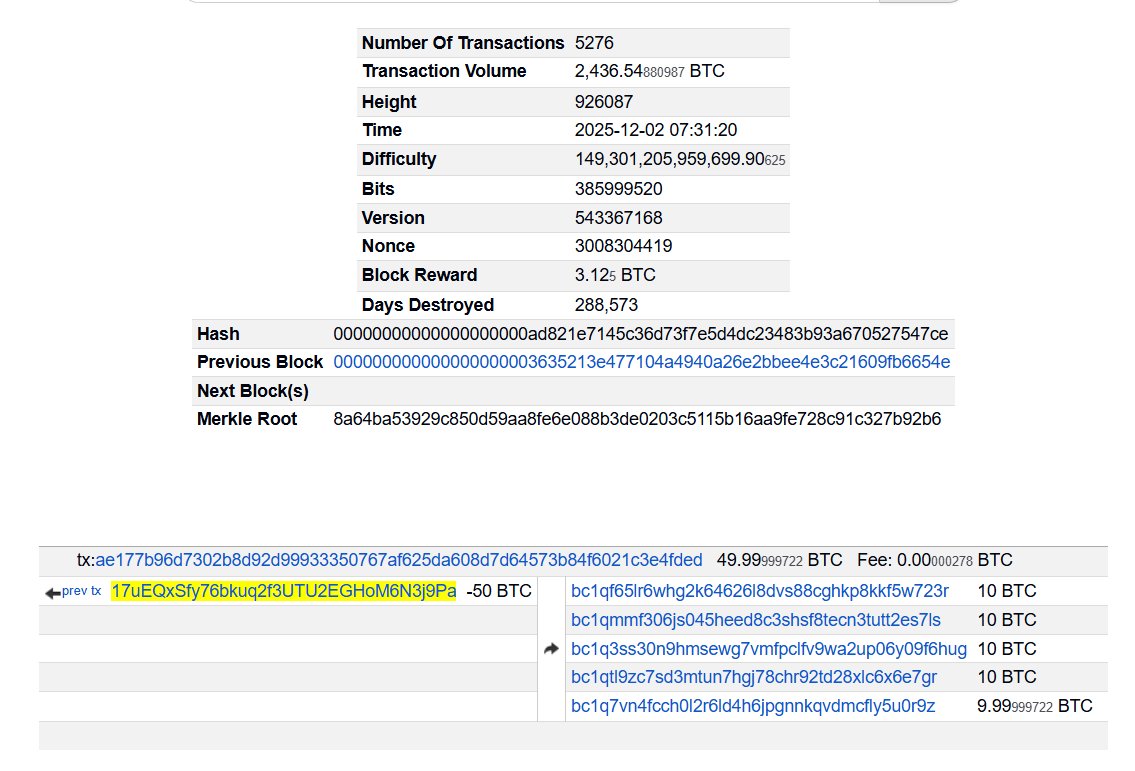Open output address starting bc1q7vn4fcch0l2r6
This screenshot has width=1135, height=771.
[752, 706]
